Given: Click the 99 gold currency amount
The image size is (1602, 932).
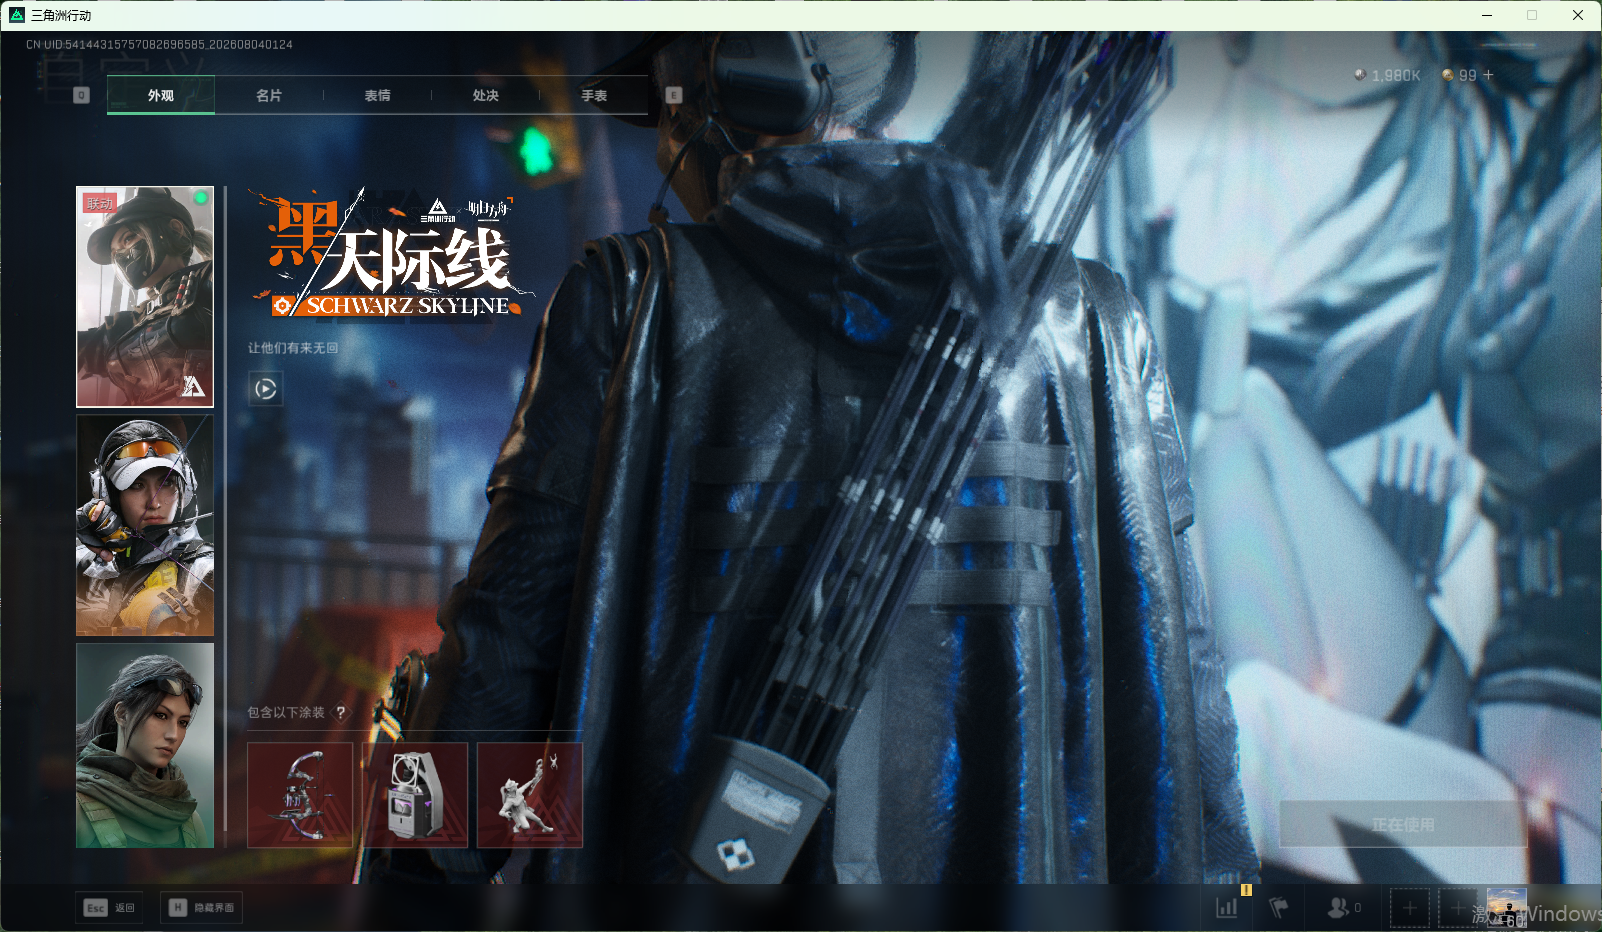Looking at the screenshot, I should 1468,76.
